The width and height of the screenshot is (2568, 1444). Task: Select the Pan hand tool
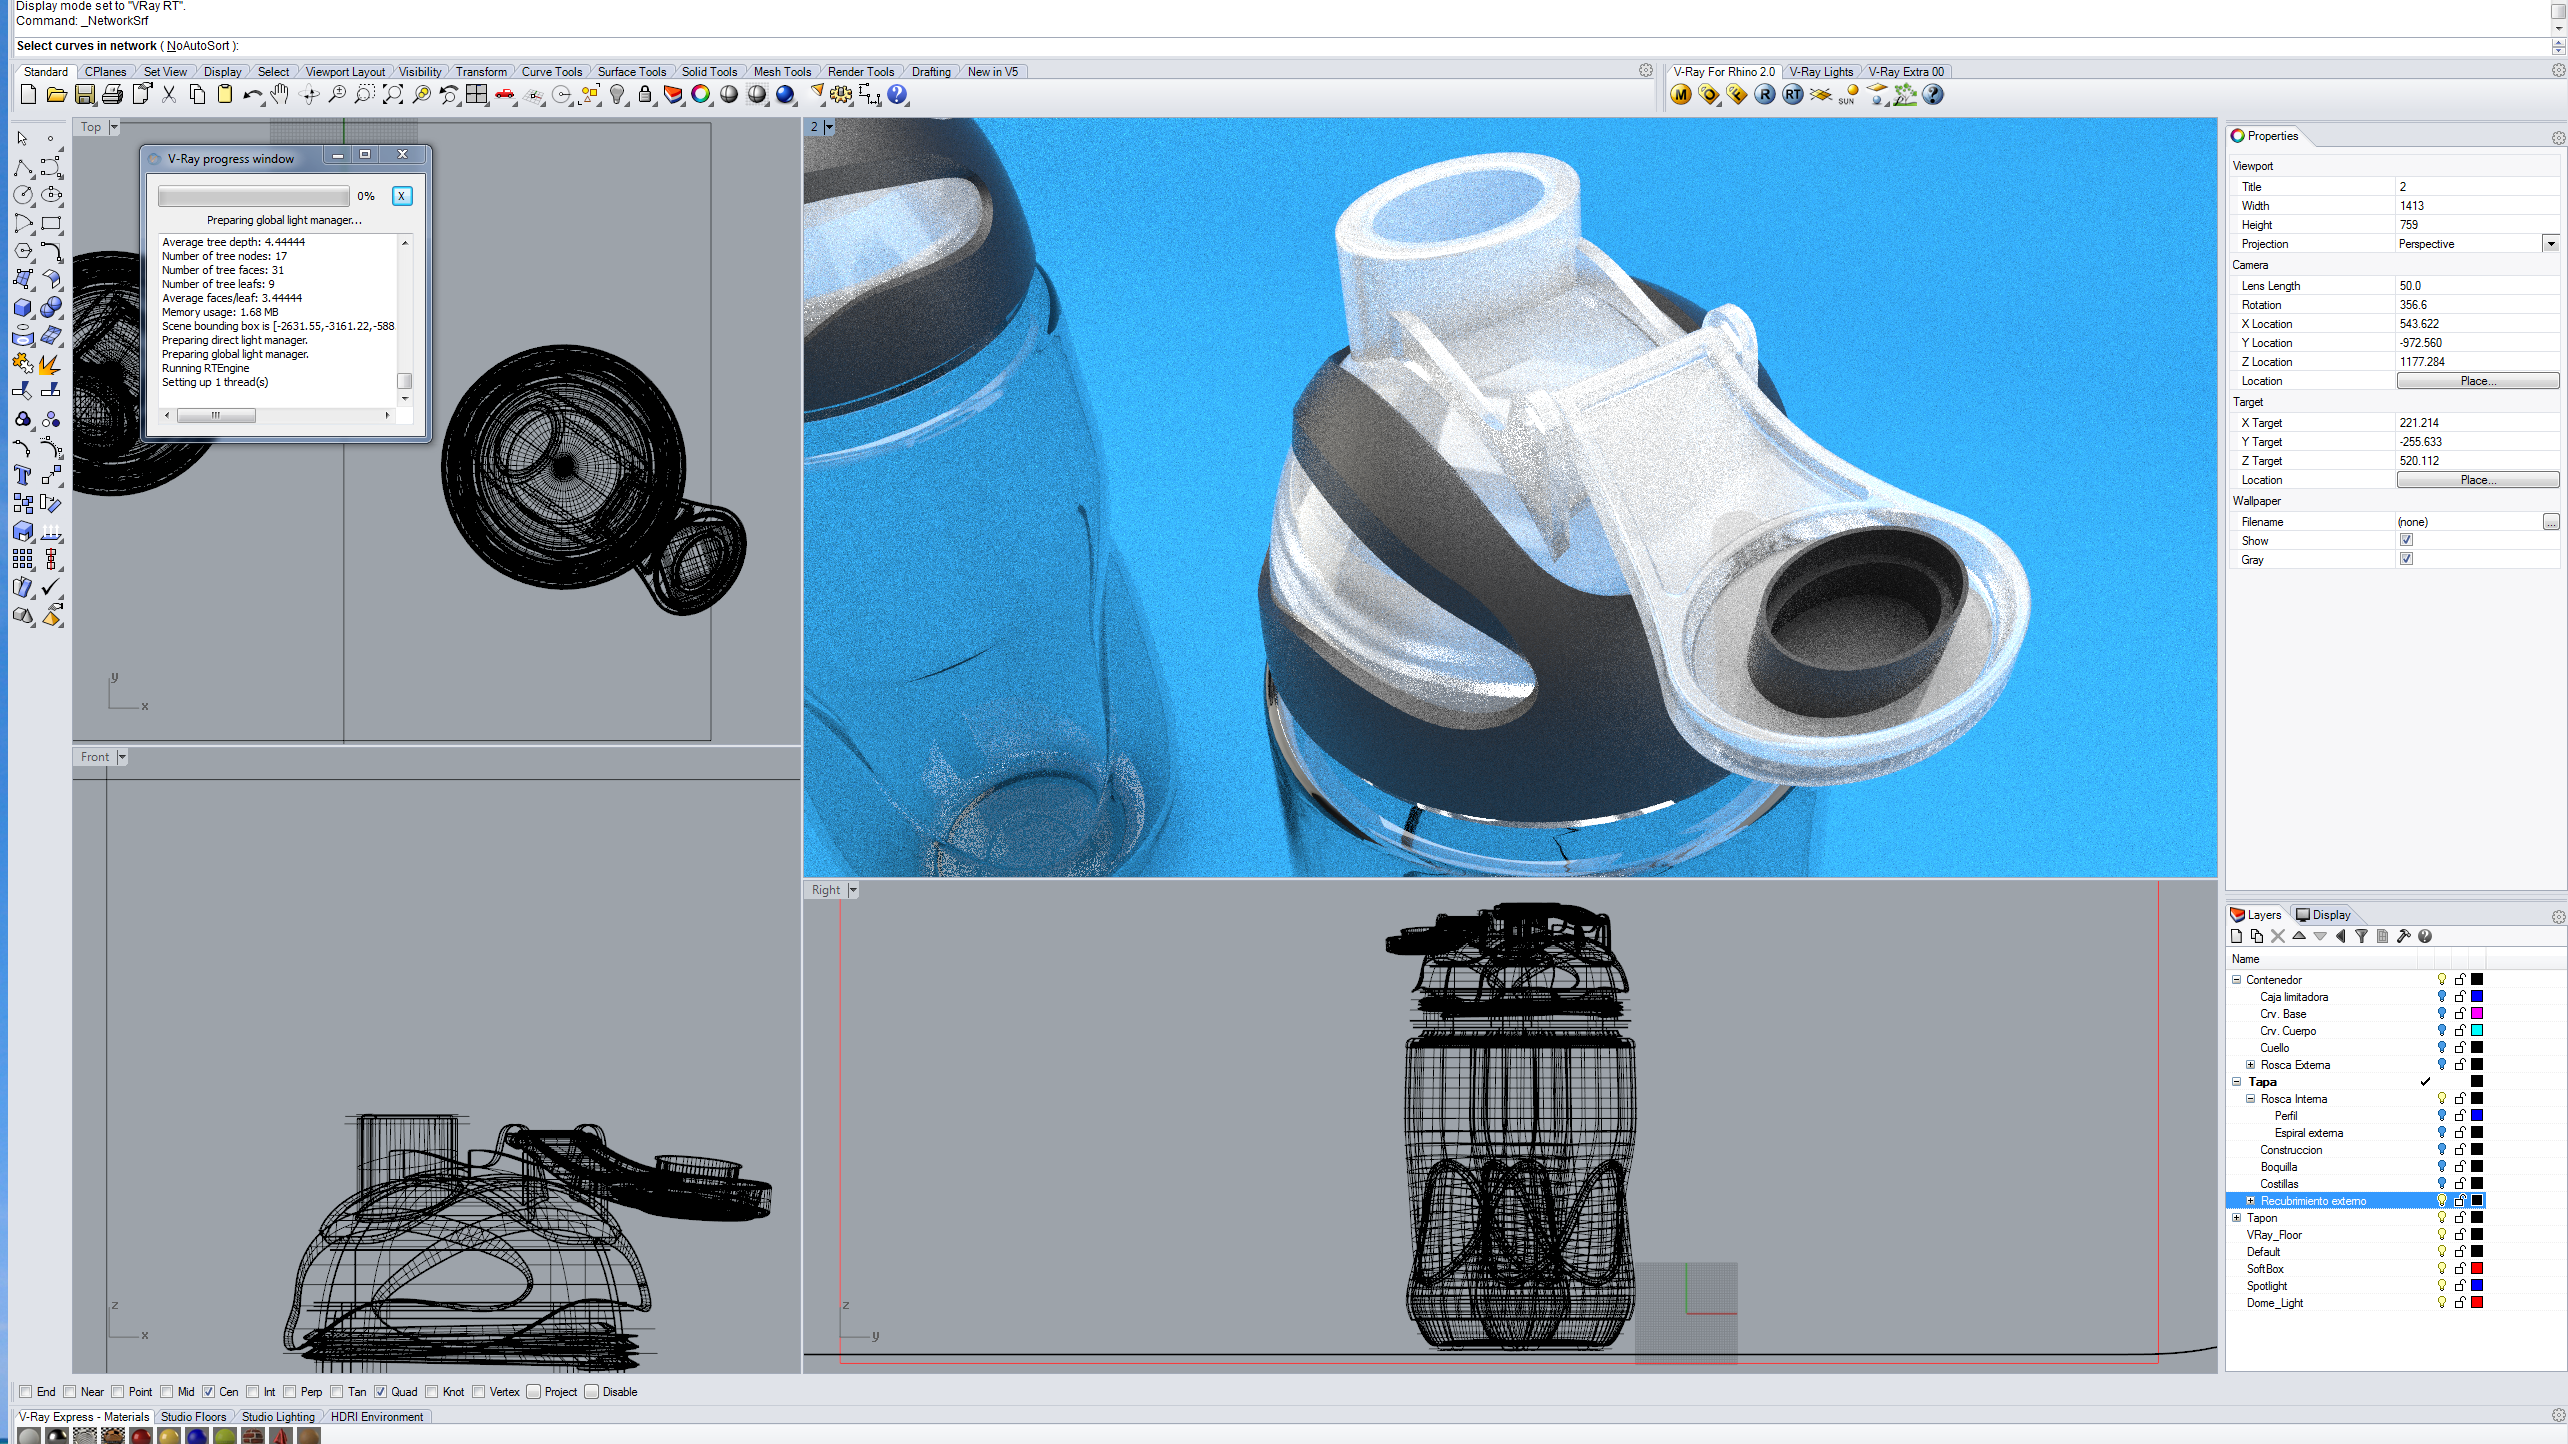[x=281, y=95]
